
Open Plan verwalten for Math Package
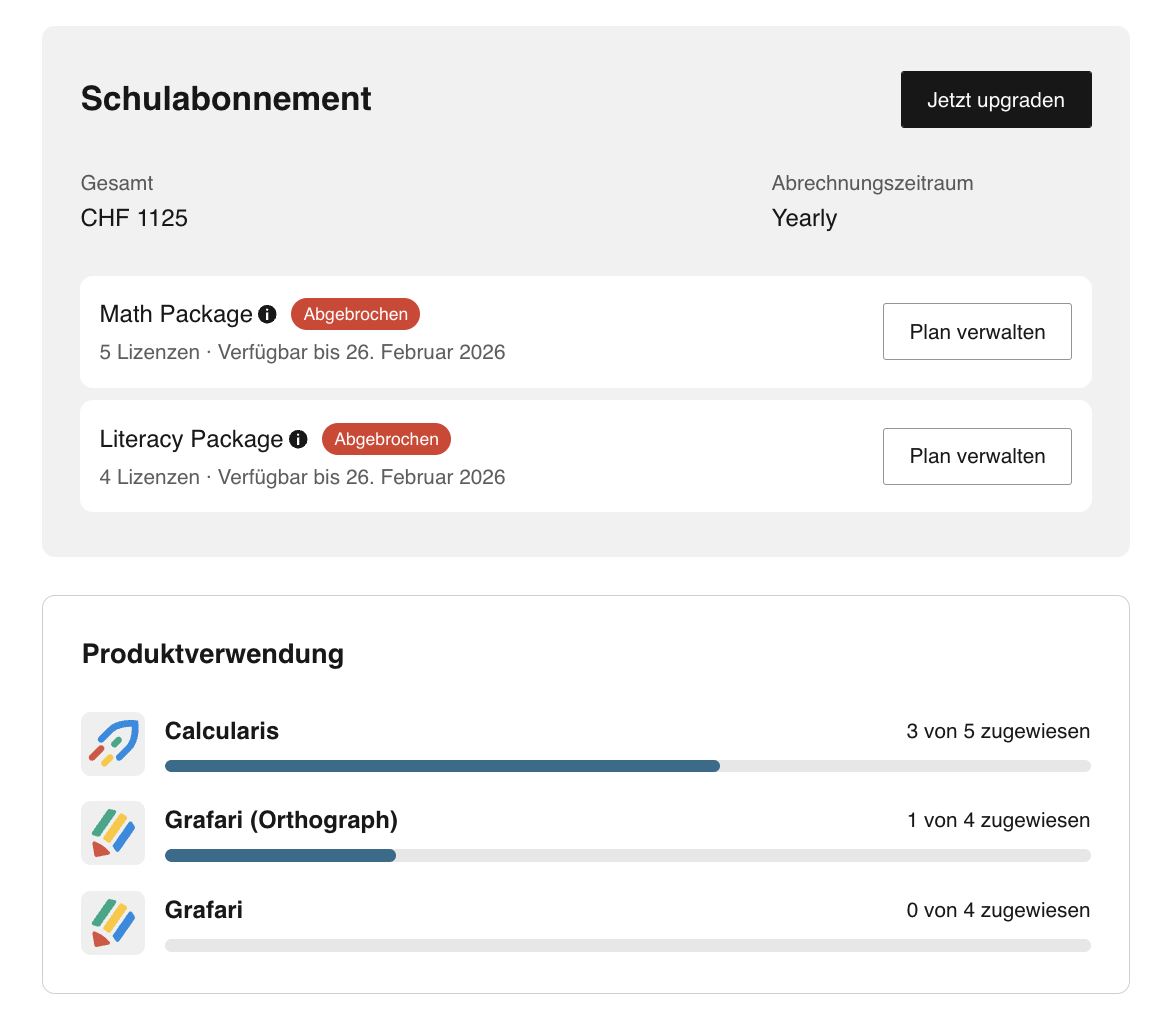(x=977, y=332)
